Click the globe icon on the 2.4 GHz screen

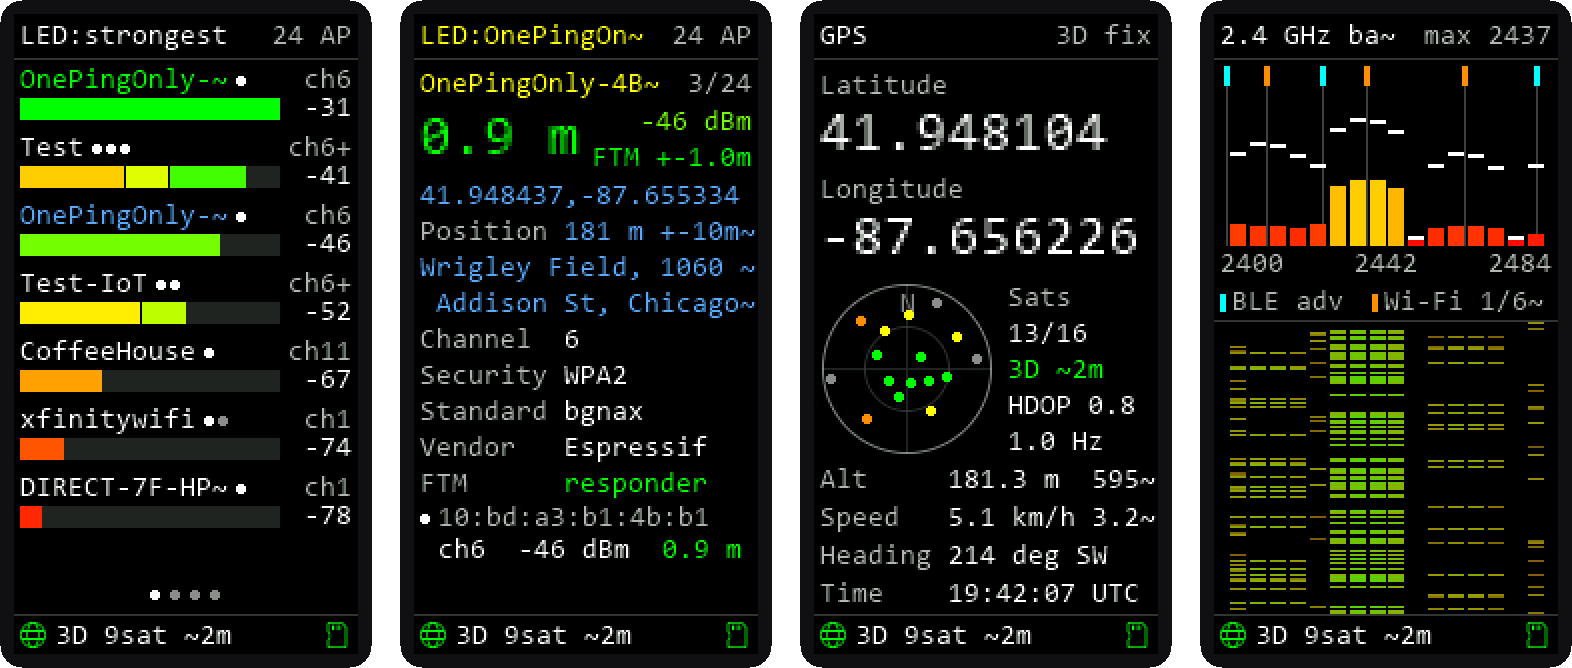[x=1233, y=635]
